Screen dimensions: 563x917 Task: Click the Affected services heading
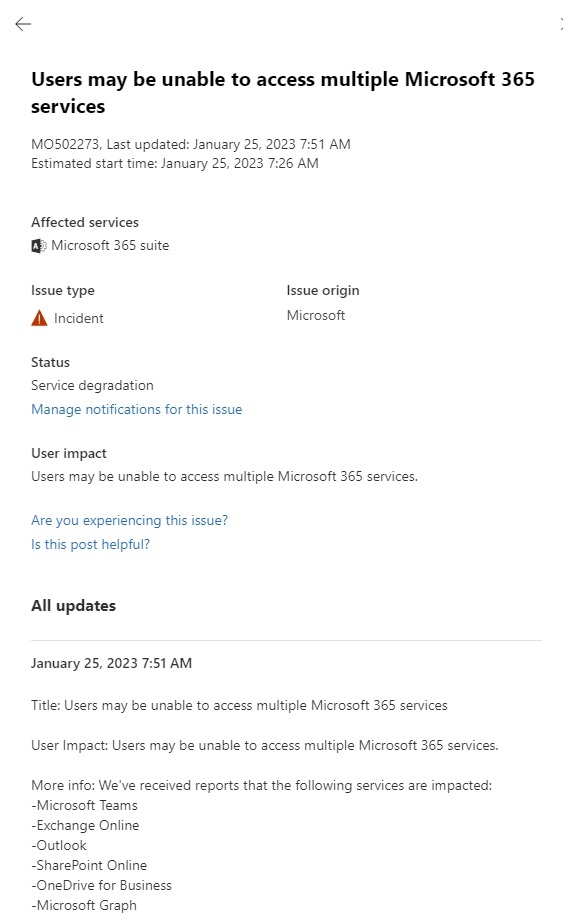point(85,222)
